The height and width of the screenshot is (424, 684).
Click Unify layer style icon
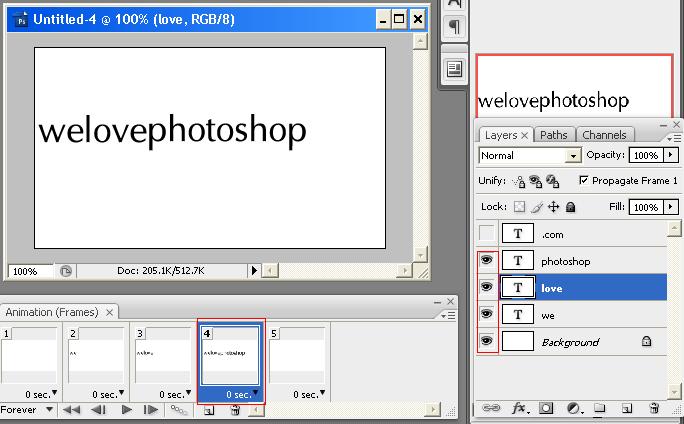pyautogui.click(x=552, y=181)
